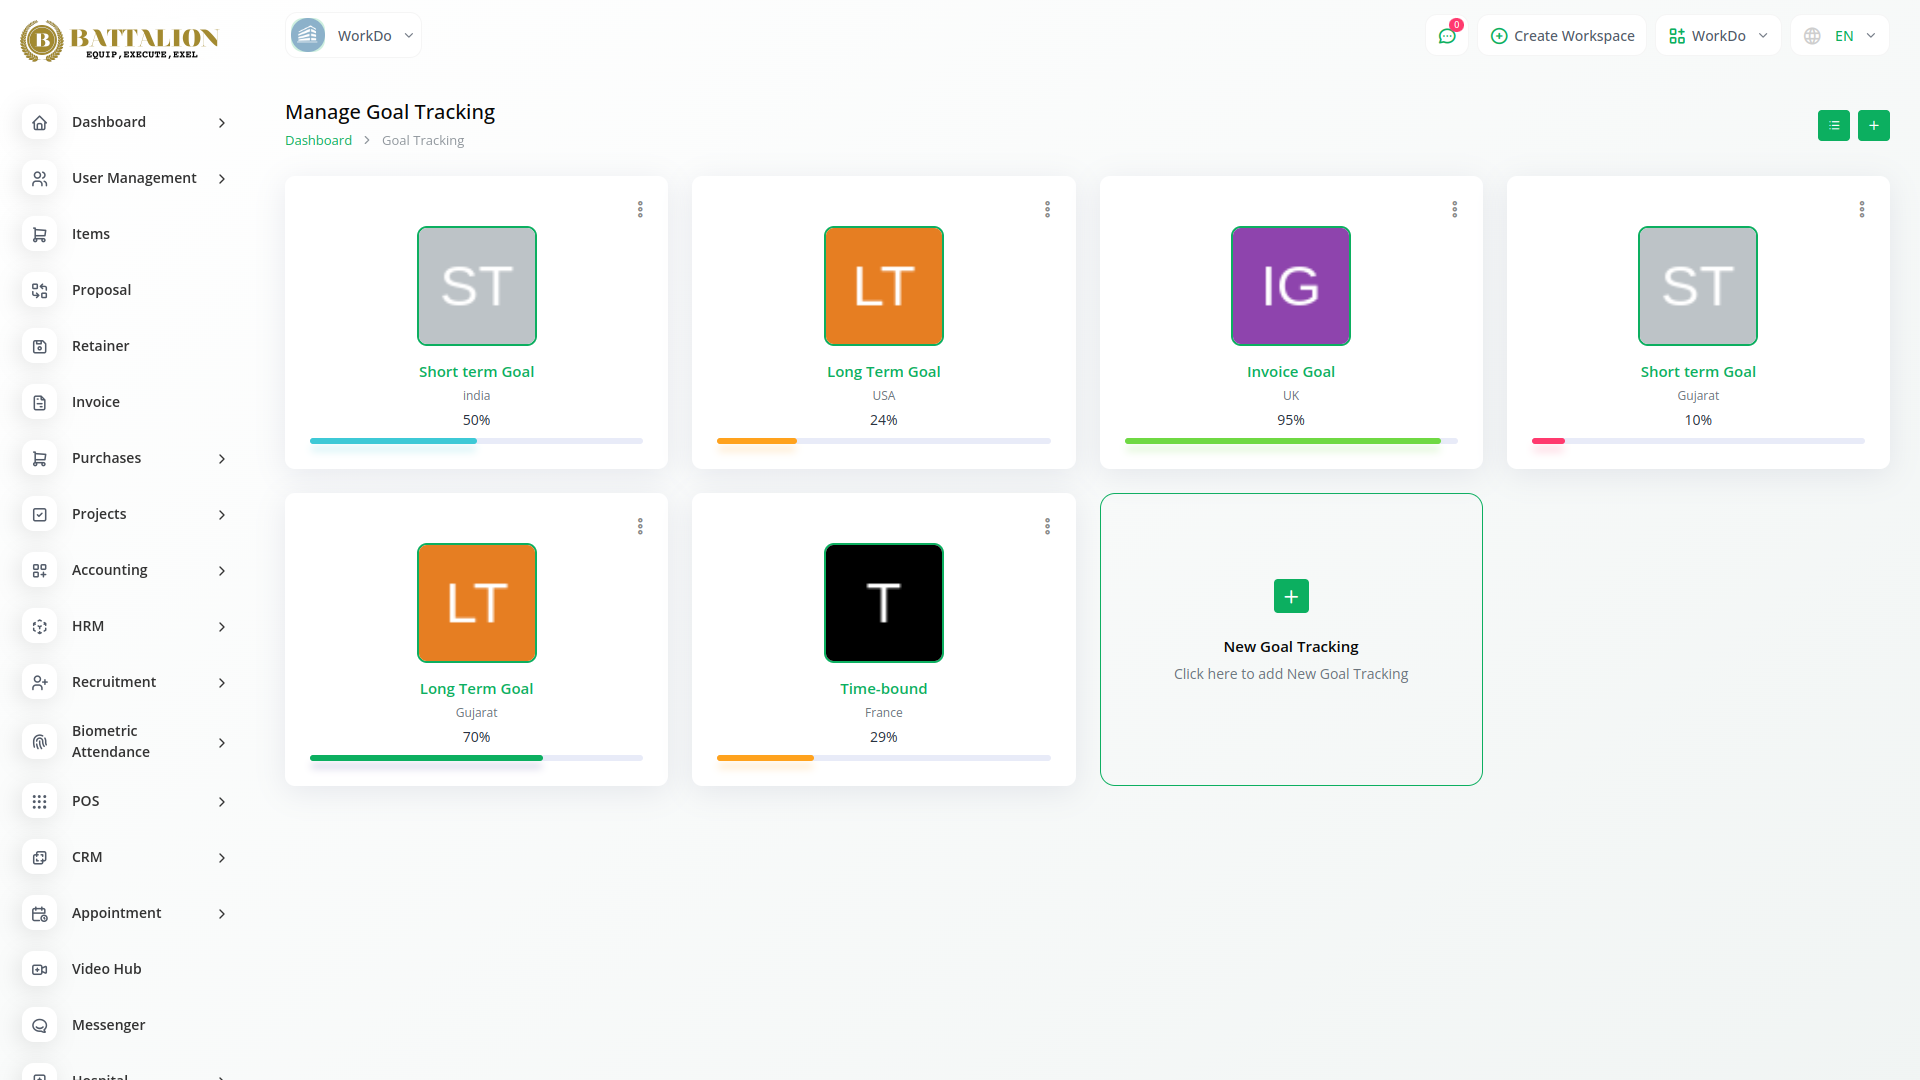
Task: Open three-dot menu on Time-bound card
Action: click(x=1047, y=526)
